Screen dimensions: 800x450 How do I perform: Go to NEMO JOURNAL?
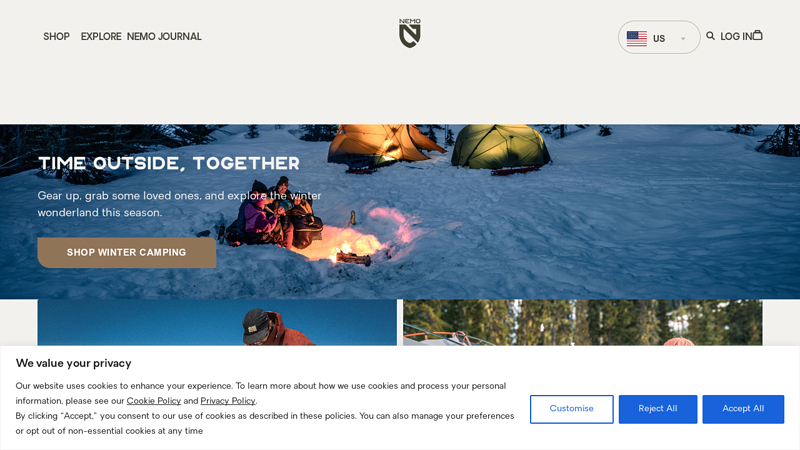pyautogui.click(x=164, y=37)
